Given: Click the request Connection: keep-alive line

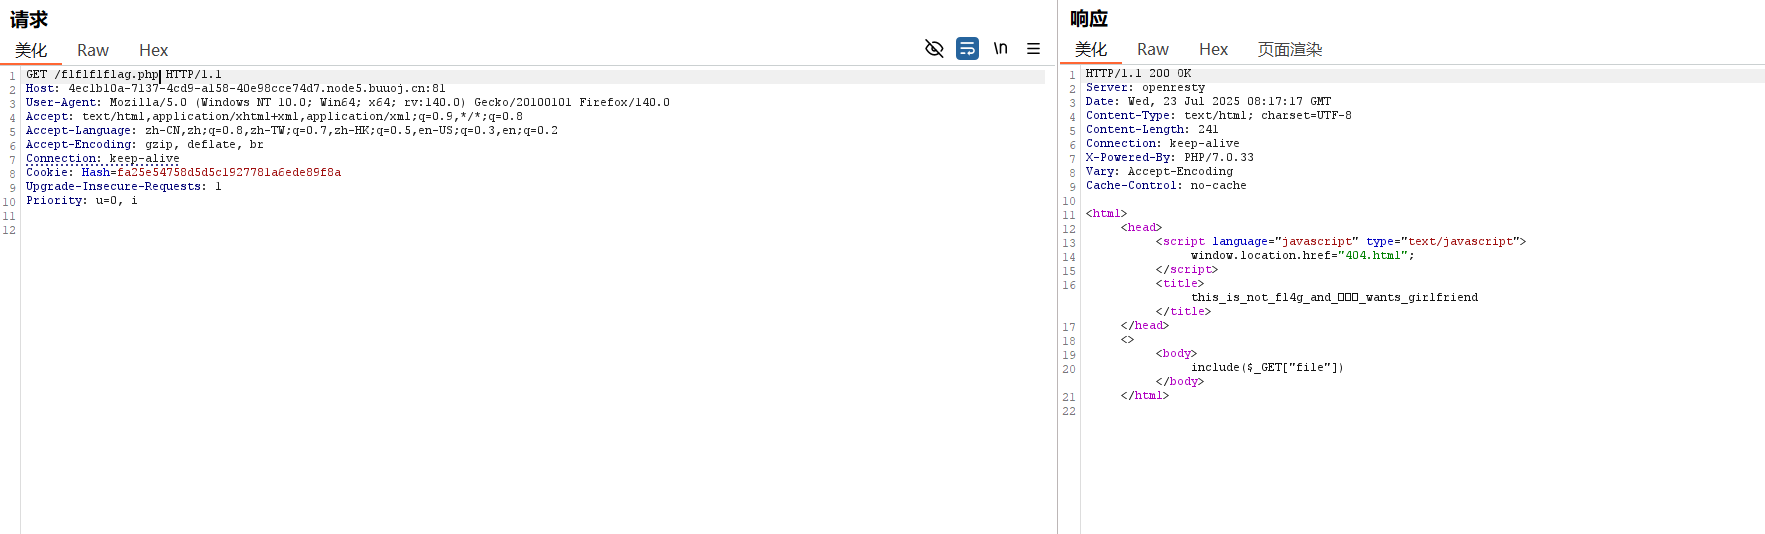Looking at the screenshot, I should coord(103,159).
